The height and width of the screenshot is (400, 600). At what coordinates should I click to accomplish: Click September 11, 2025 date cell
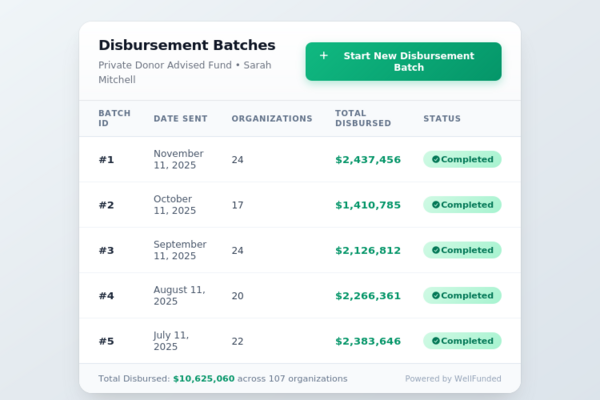tap(180, 250)
